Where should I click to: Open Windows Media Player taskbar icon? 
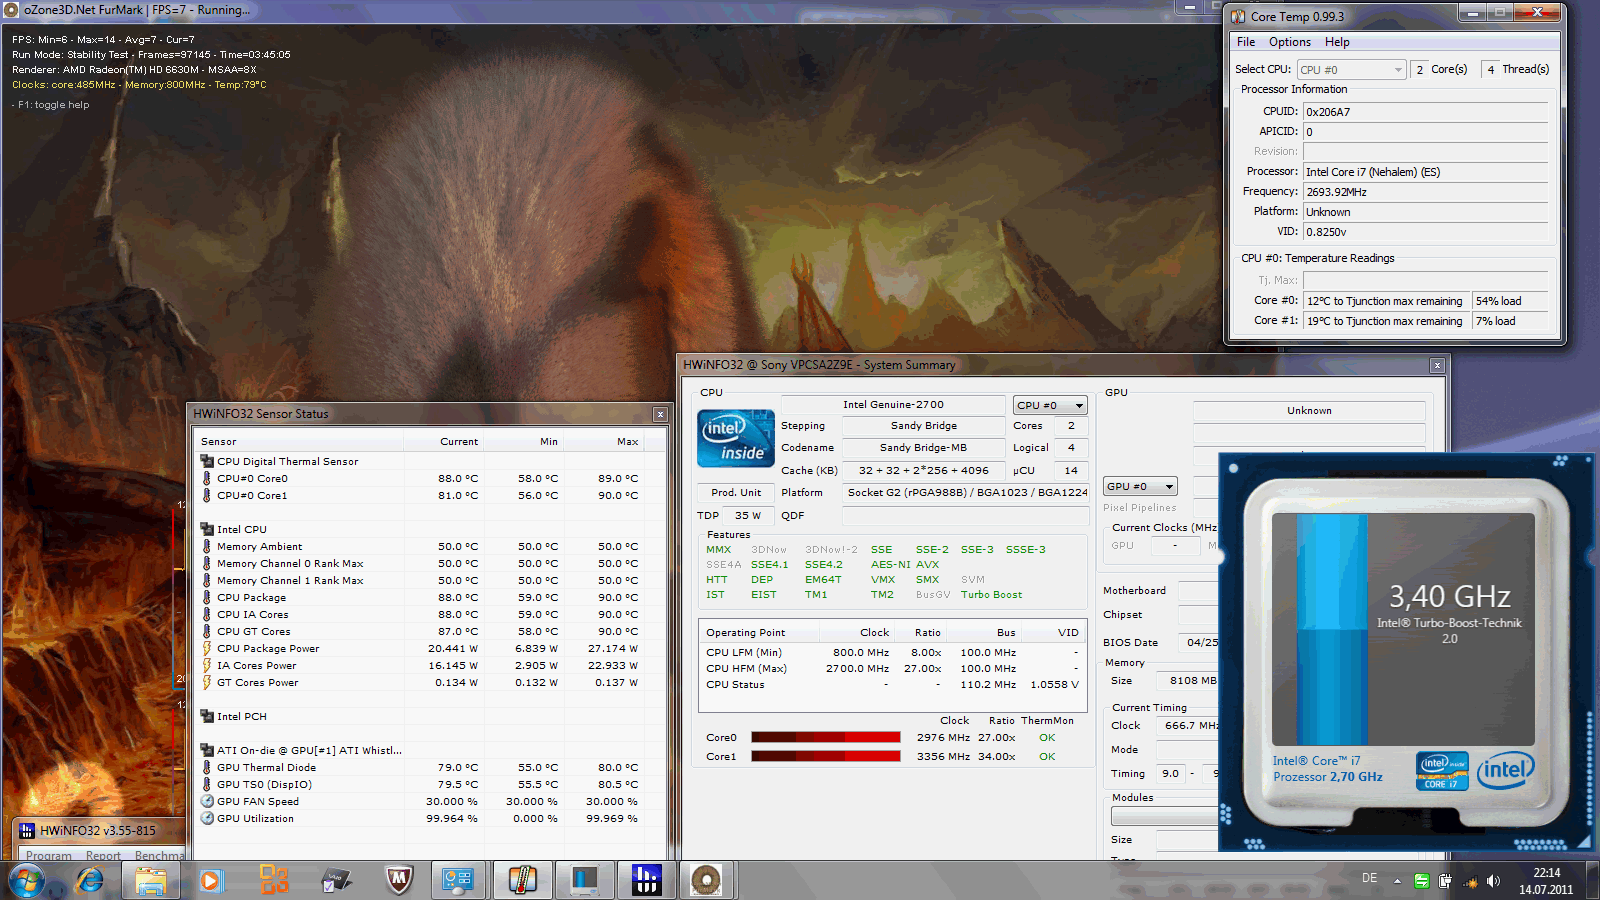(x=210, y=880)
